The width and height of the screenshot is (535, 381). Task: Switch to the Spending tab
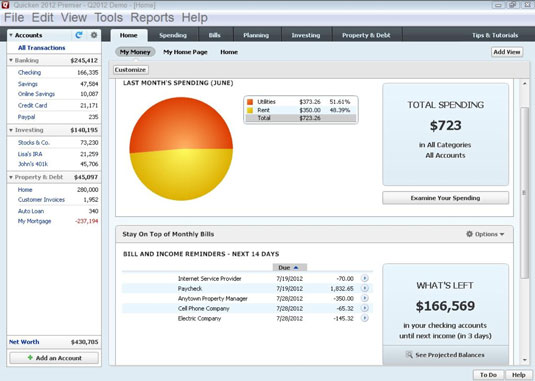173,35
